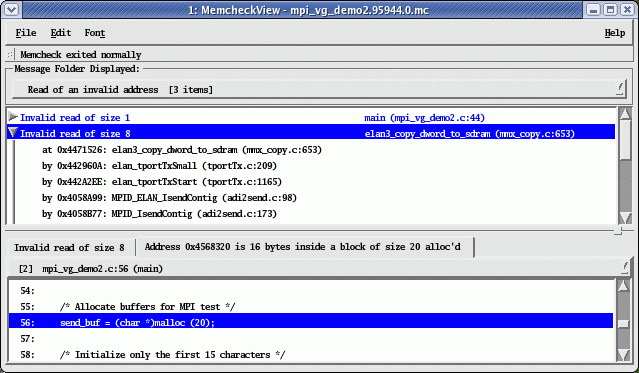
Task: Click source line 58 'Initialize only the first 15'
Action: coord(311,355)
